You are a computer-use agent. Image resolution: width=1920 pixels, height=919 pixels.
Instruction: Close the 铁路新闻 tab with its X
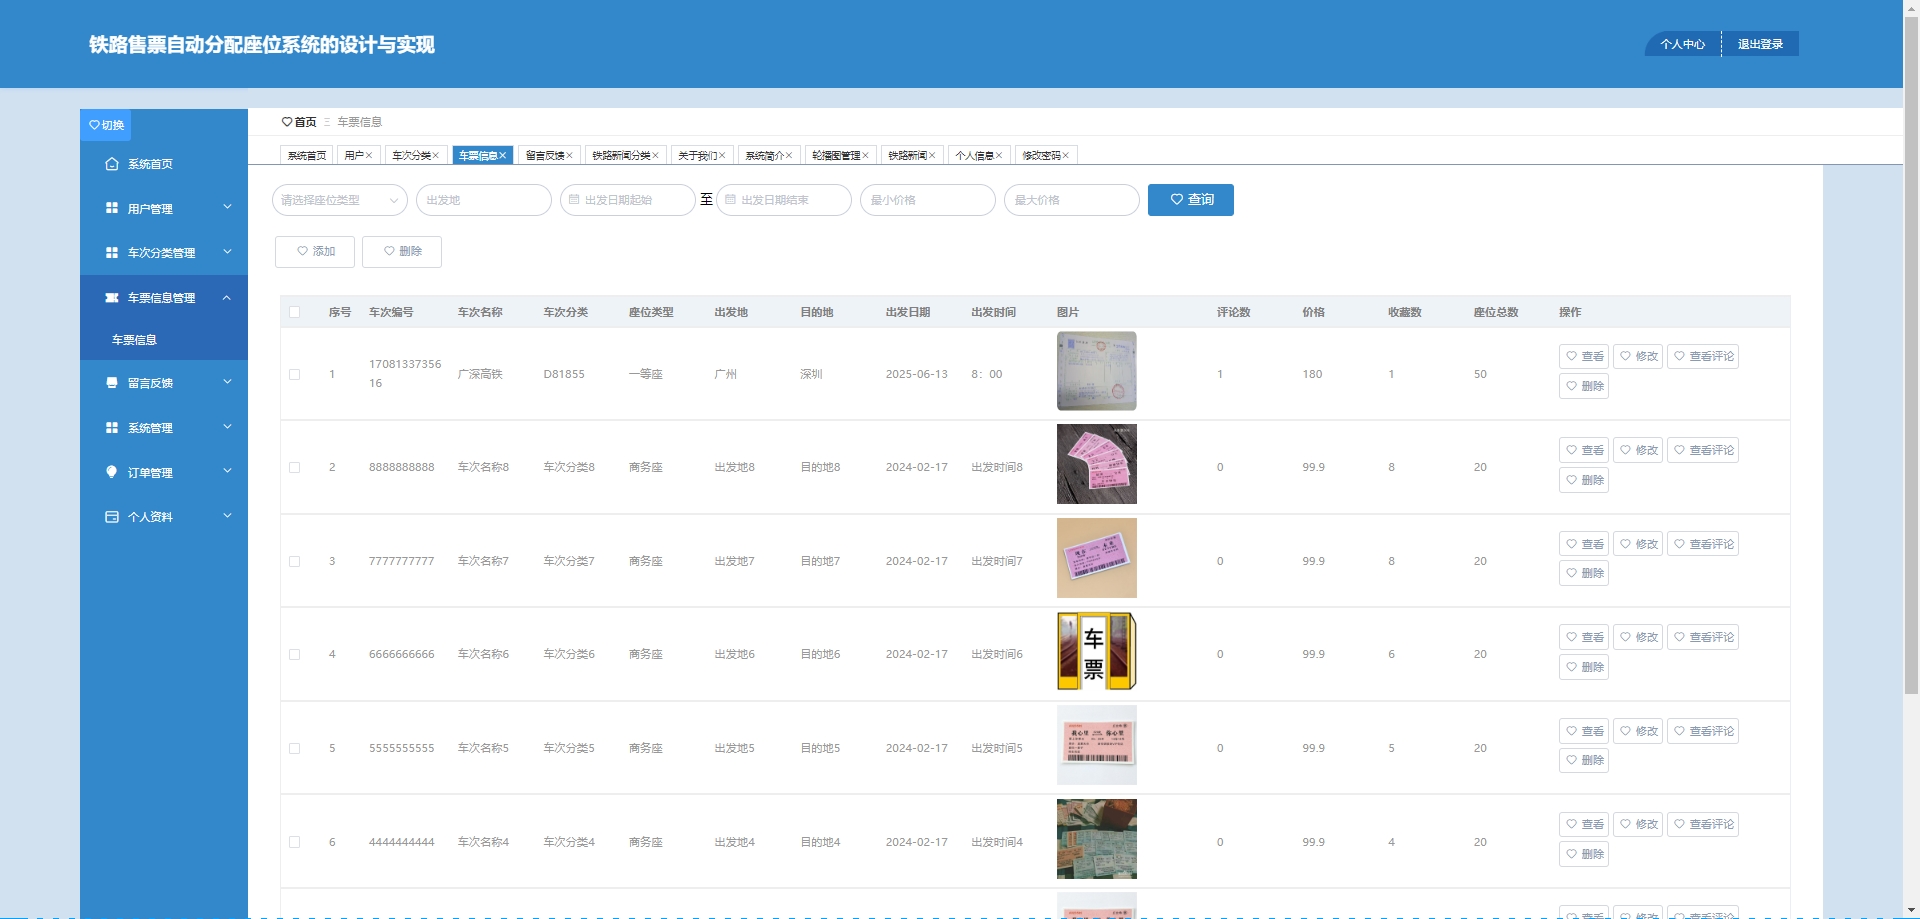coord(932,156)
